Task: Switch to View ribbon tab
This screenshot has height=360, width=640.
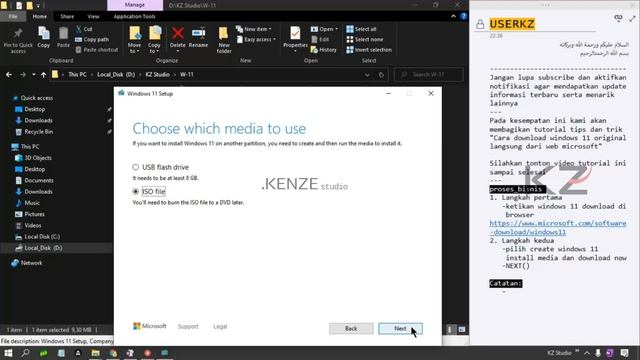Action: (93, 16)
